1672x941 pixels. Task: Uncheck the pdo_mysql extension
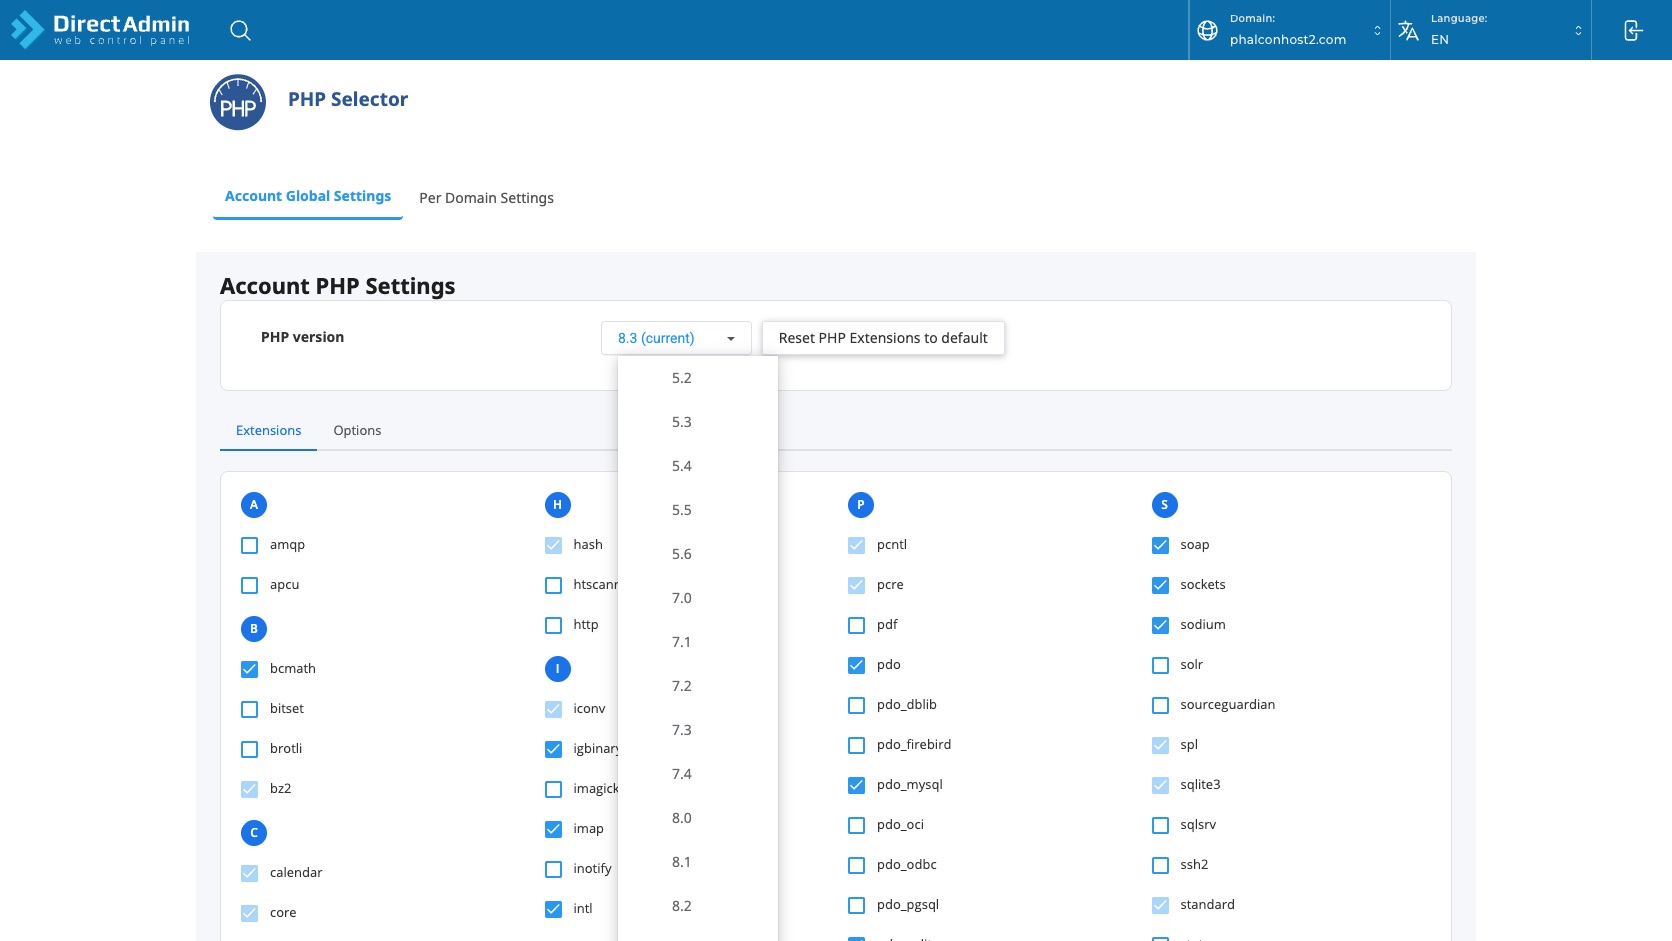(x=857, y=785)
